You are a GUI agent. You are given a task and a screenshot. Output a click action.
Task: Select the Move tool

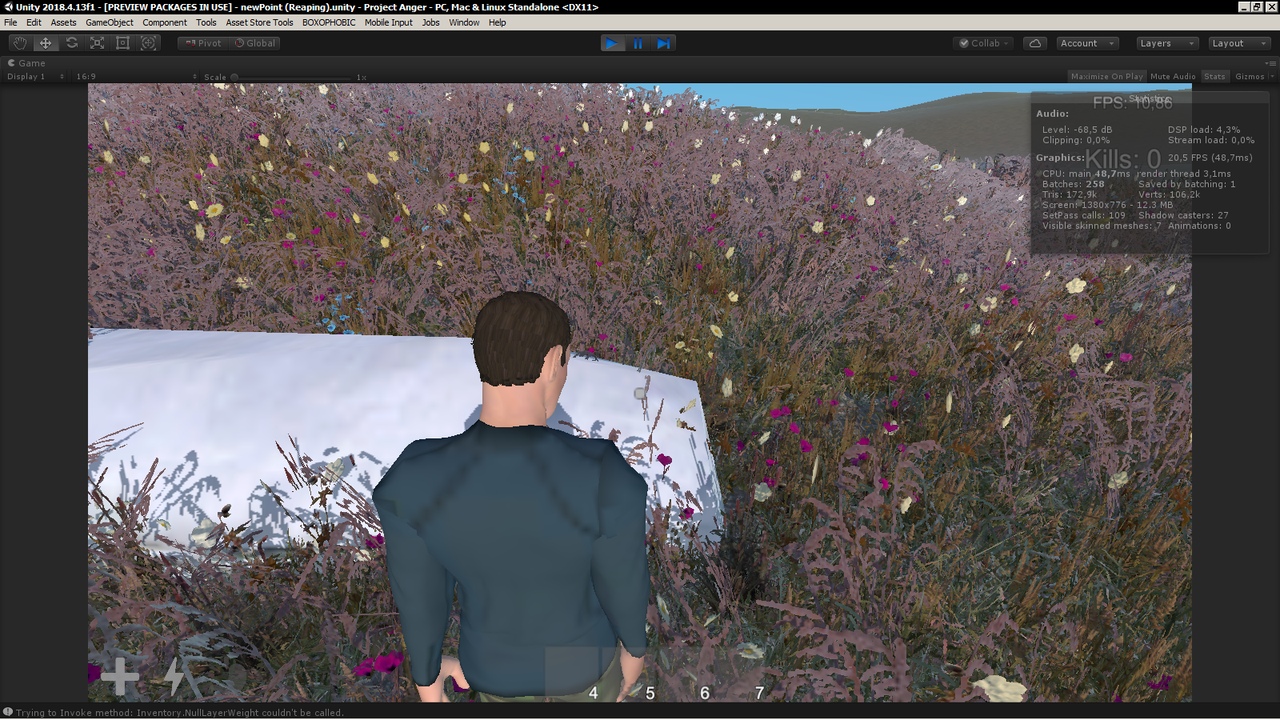click(x=46, y=43)
